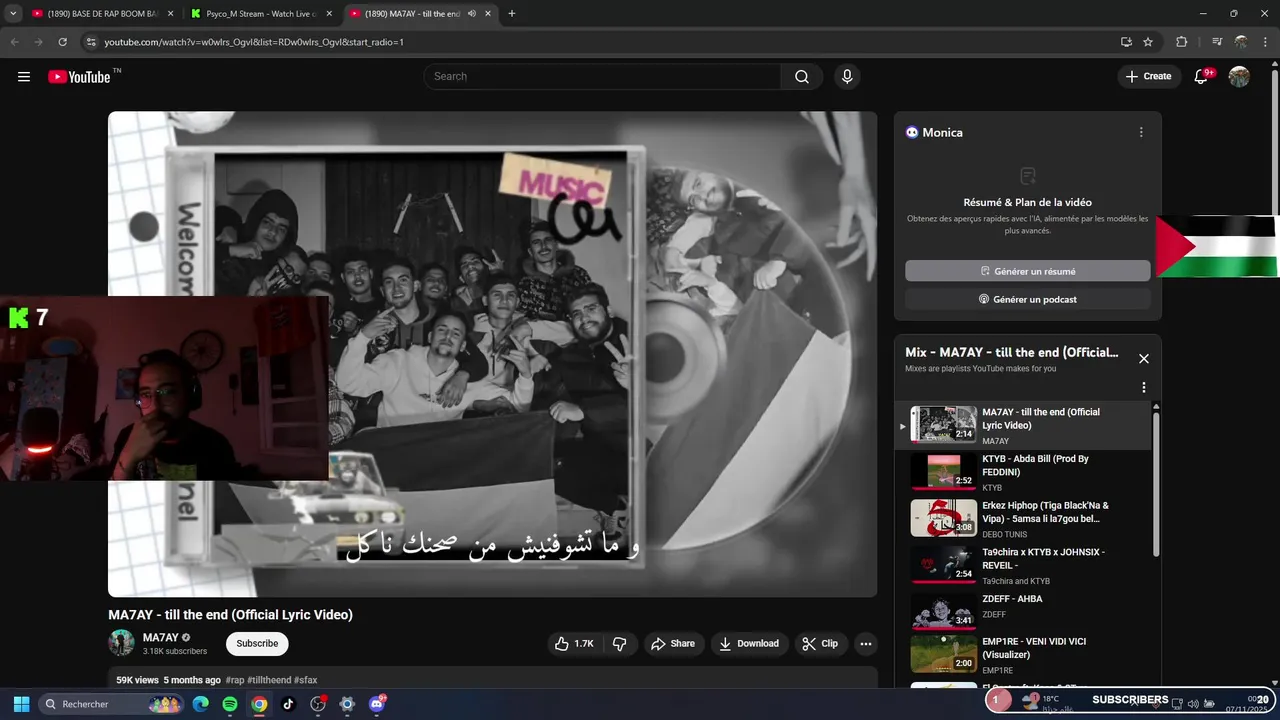Open Microsoft Edge from taskbar
The width and height of the screenshot is (1280, 720).
pyautogui.click(x=201, y=704)
